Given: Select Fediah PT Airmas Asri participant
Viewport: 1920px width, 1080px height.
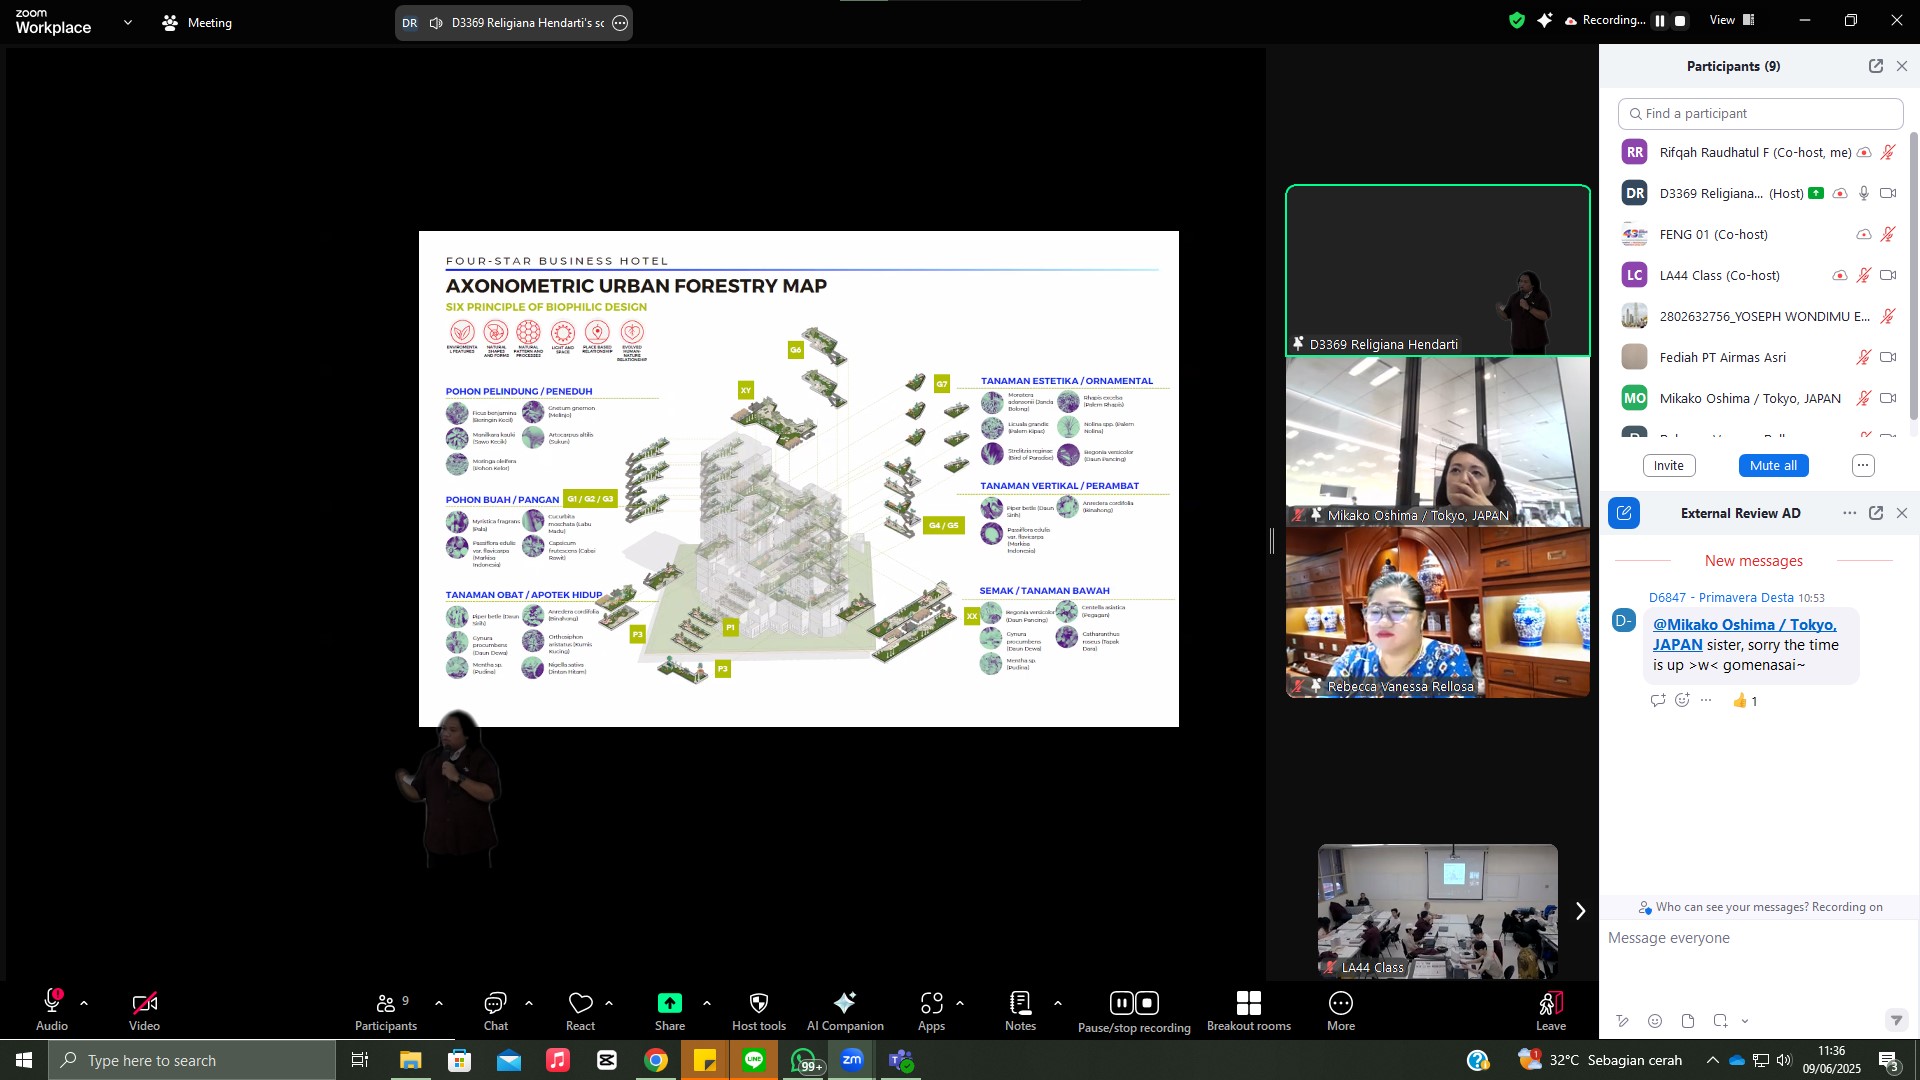Looking at the screenshot, I should (1760, 358).
